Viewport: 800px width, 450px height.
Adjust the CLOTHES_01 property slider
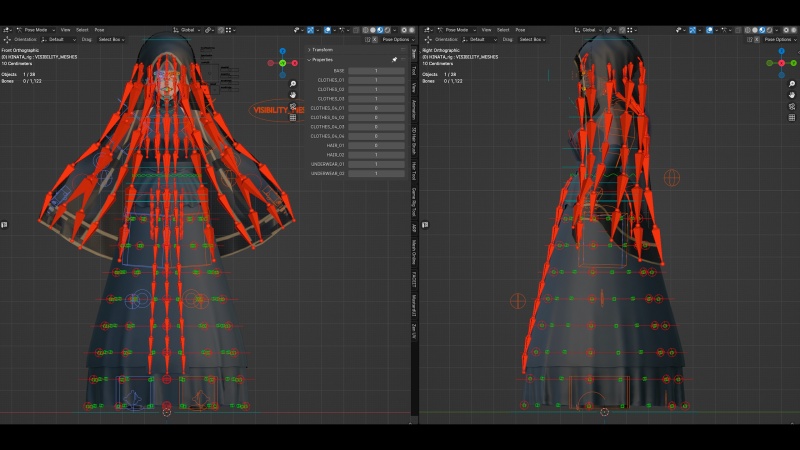click(x=376, y=80)
